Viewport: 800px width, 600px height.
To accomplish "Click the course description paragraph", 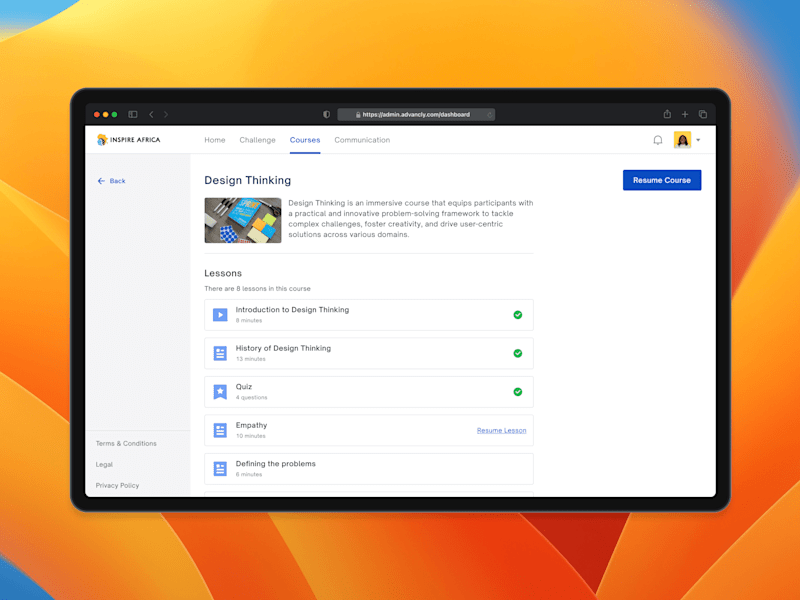I will pos(411,219).
